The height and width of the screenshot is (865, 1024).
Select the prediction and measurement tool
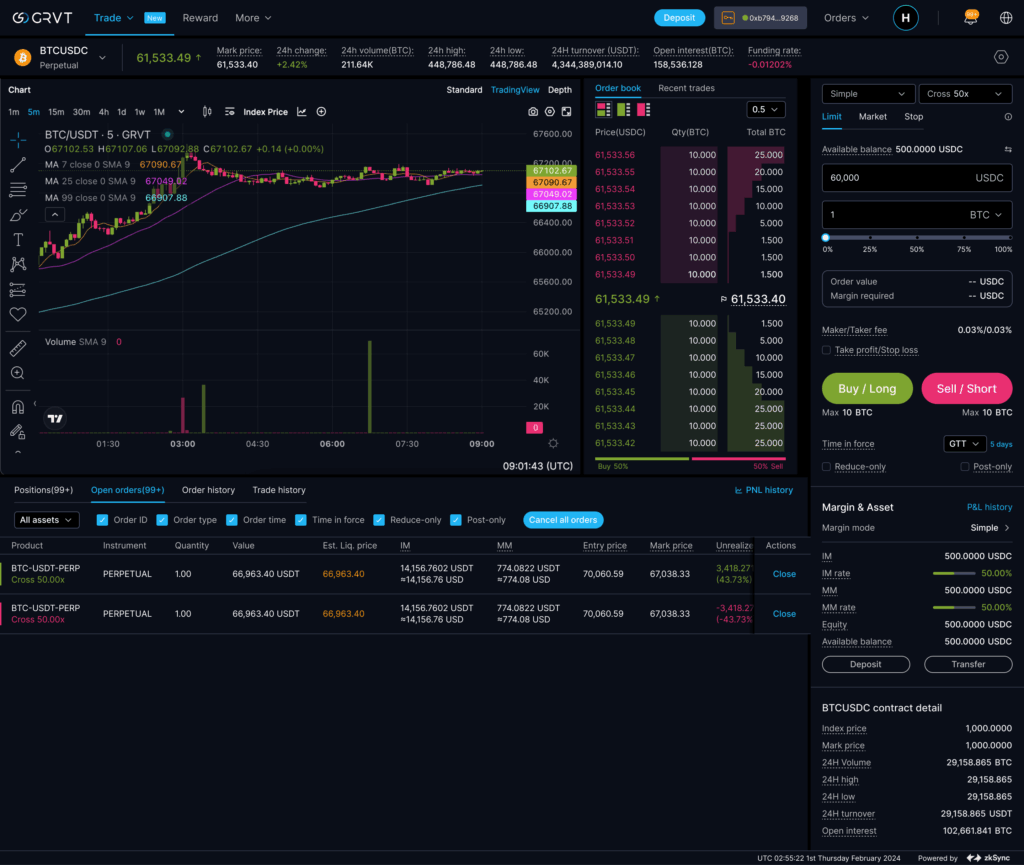point(18,289)
